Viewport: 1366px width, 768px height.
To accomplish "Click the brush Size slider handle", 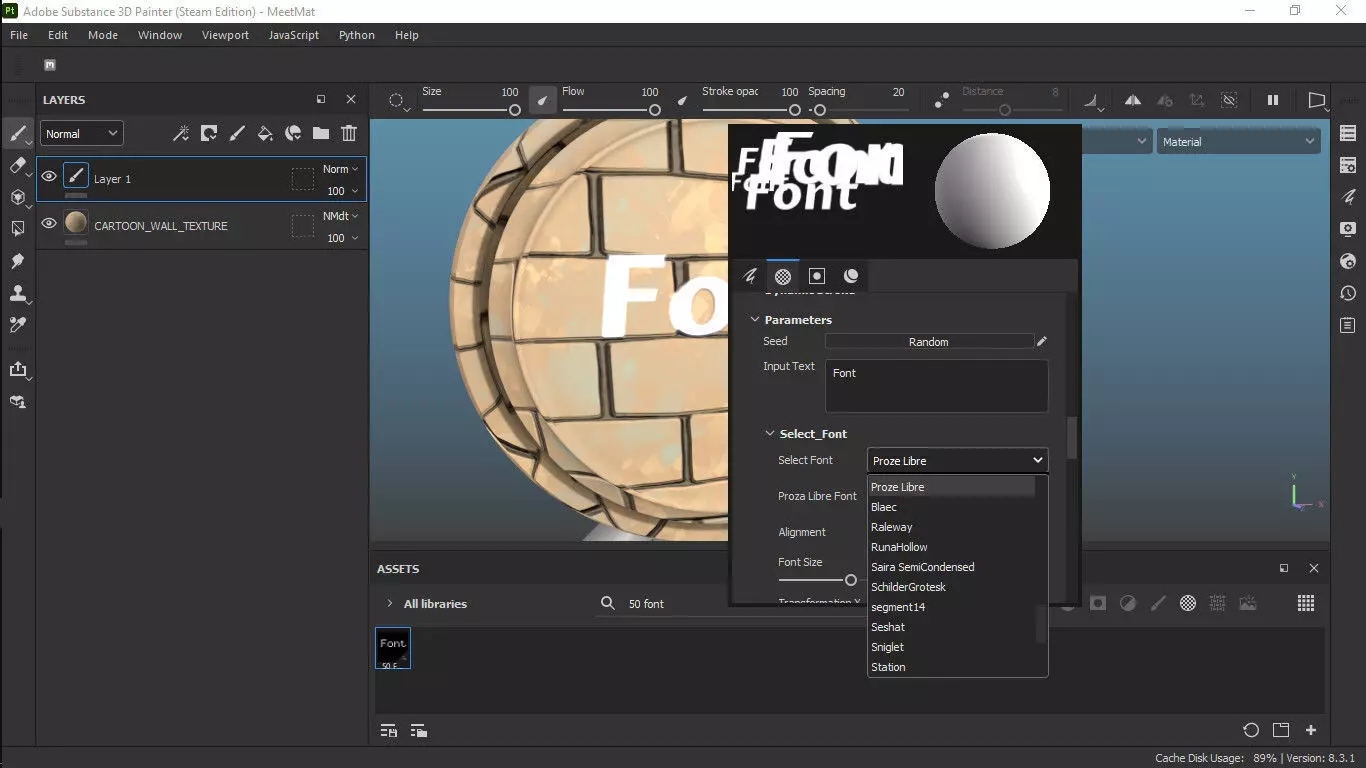I will click(514, 110).
